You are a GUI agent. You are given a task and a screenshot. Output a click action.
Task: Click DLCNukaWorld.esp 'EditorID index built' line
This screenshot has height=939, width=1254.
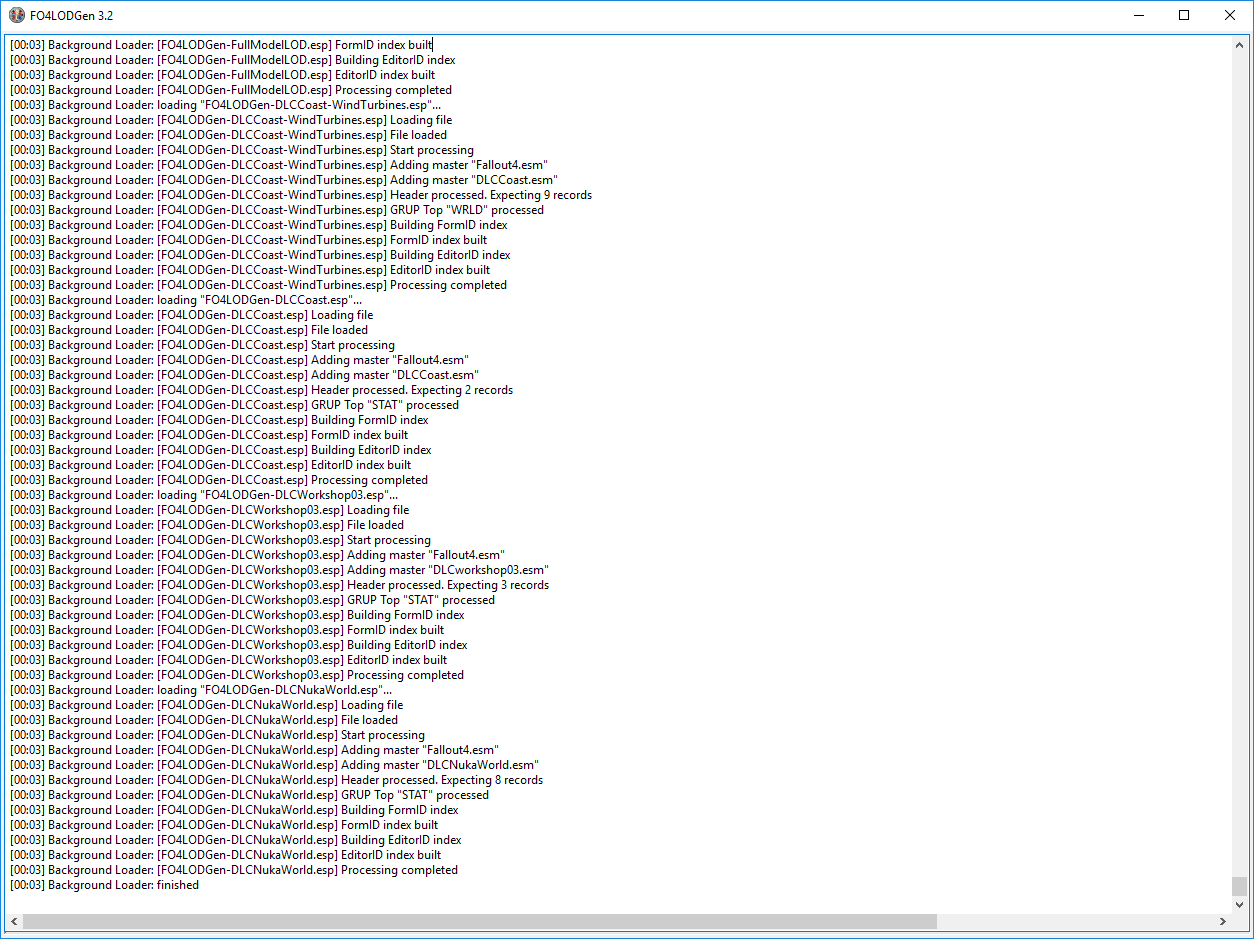(x=225, y=855)
